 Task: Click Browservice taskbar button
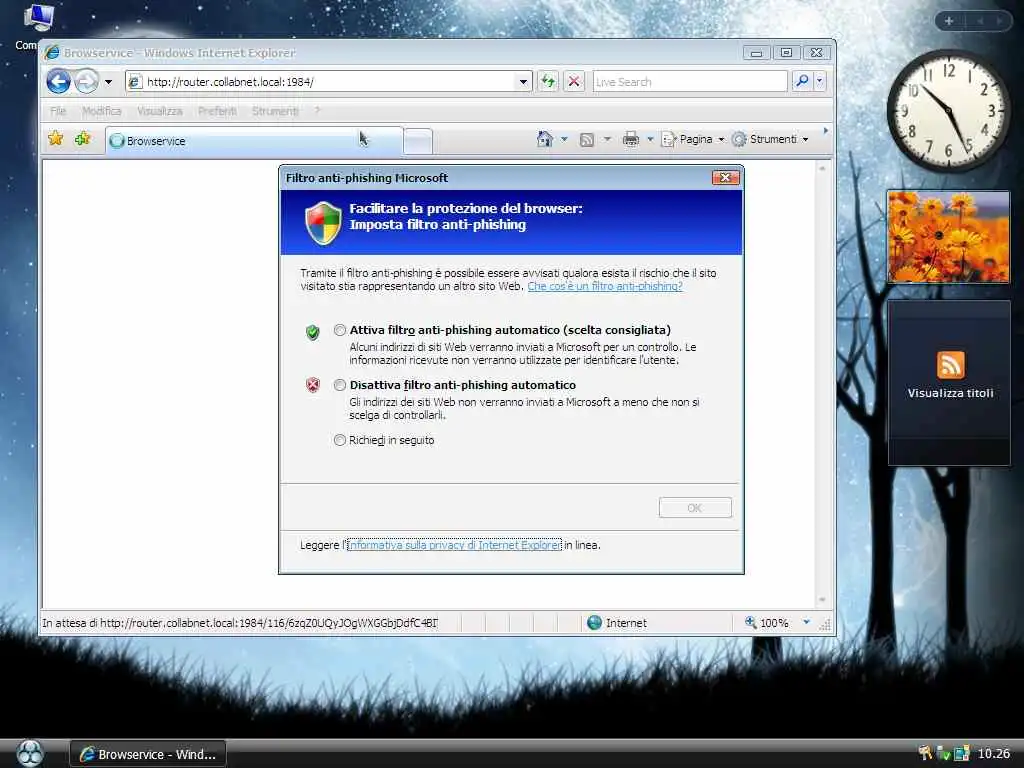pos(148,754)
